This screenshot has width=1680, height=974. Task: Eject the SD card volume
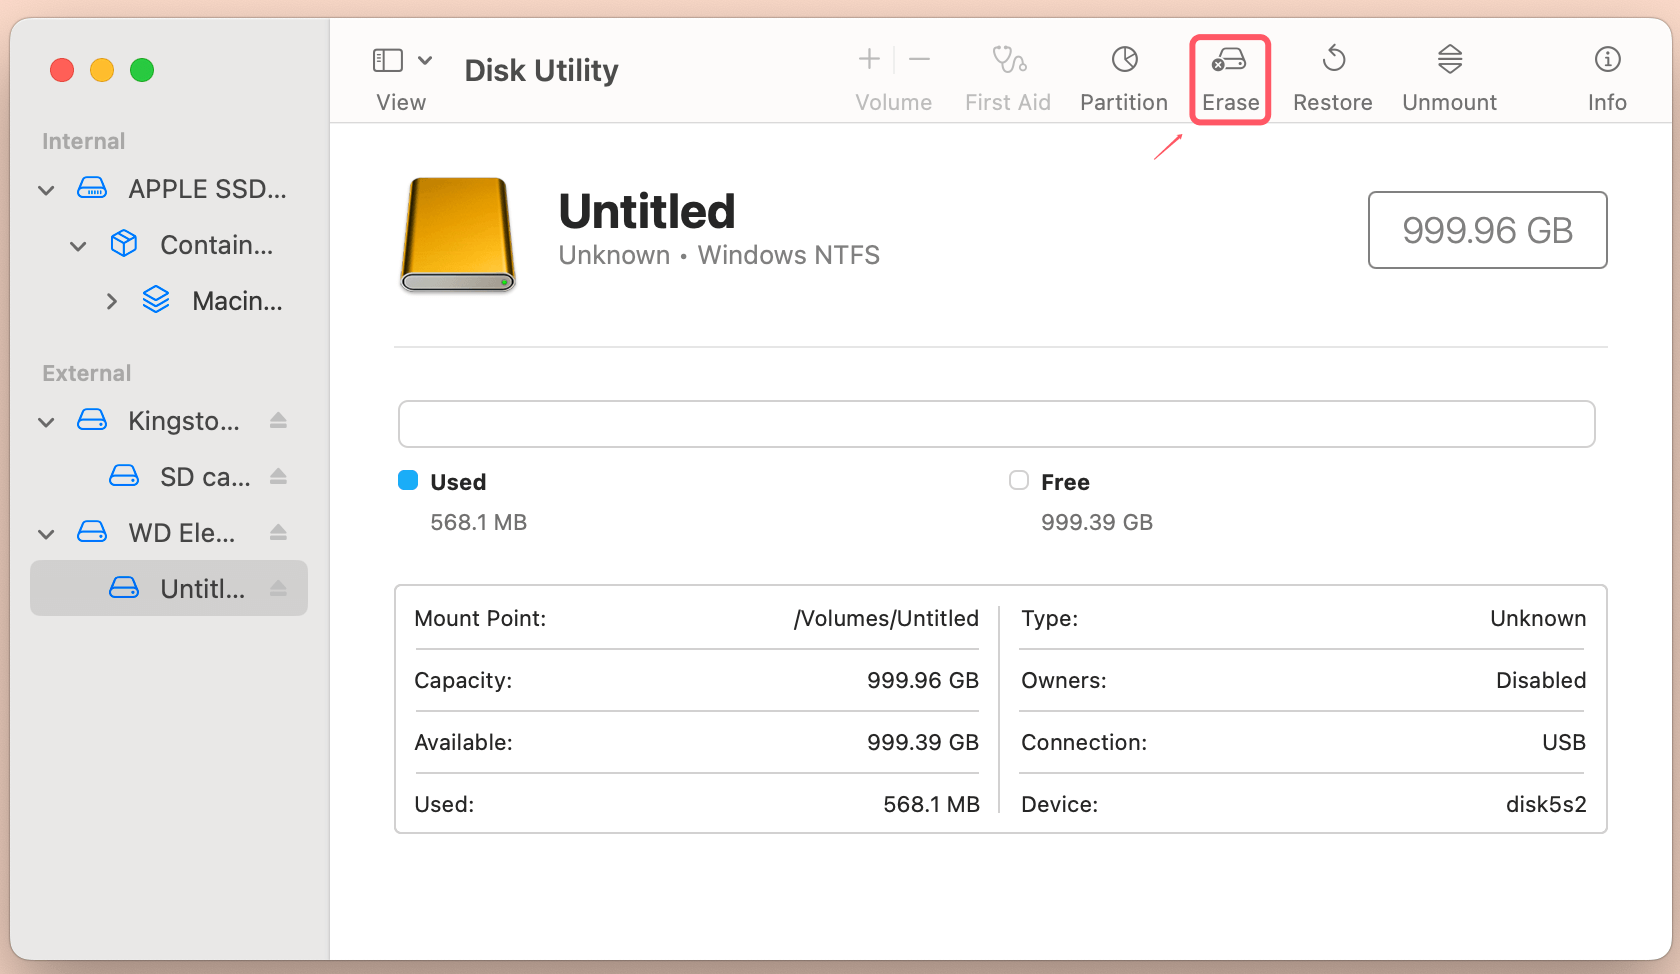pyautogui.click(x=277, y=476)
